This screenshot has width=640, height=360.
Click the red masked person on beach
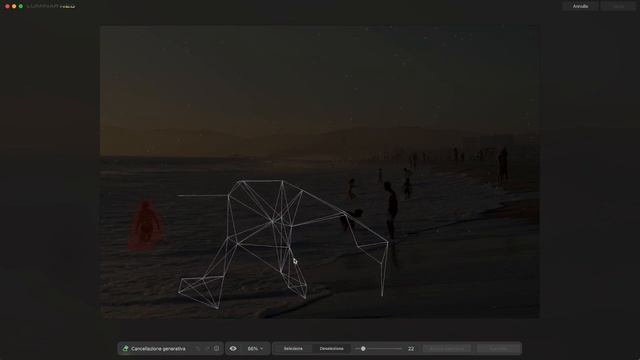(x=146, y=225)
